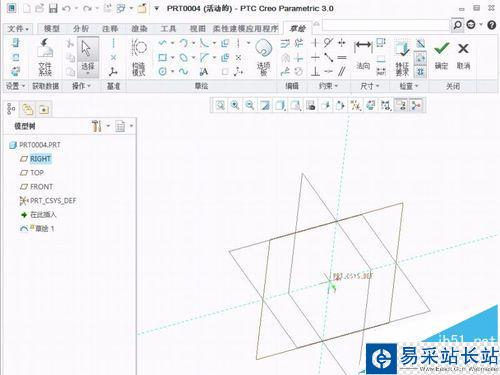The image size is (500, 375).
Task: Expand the 尺寸 group dropdown
Action: [369, 86]
